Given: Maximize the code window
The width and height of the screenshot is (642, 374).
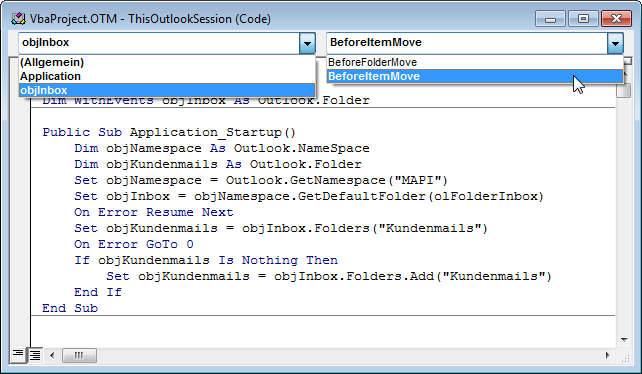Looking at the screenshot, I should tap(583, 19).
